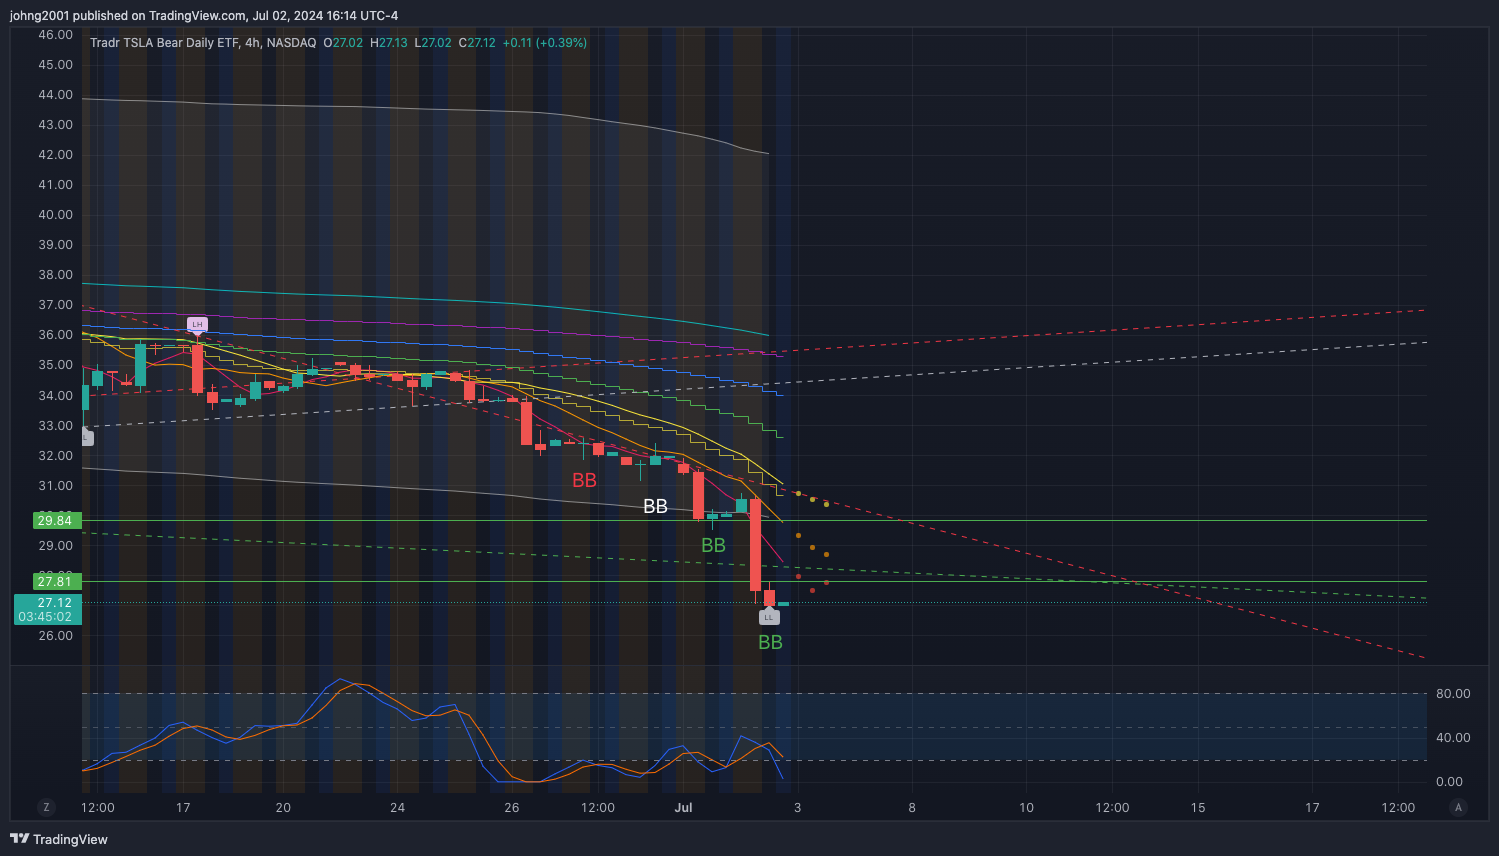Screen dimensions: 1499x856
Task: Click the 32.00 price axis label
Action: click(x=55, y=456)
